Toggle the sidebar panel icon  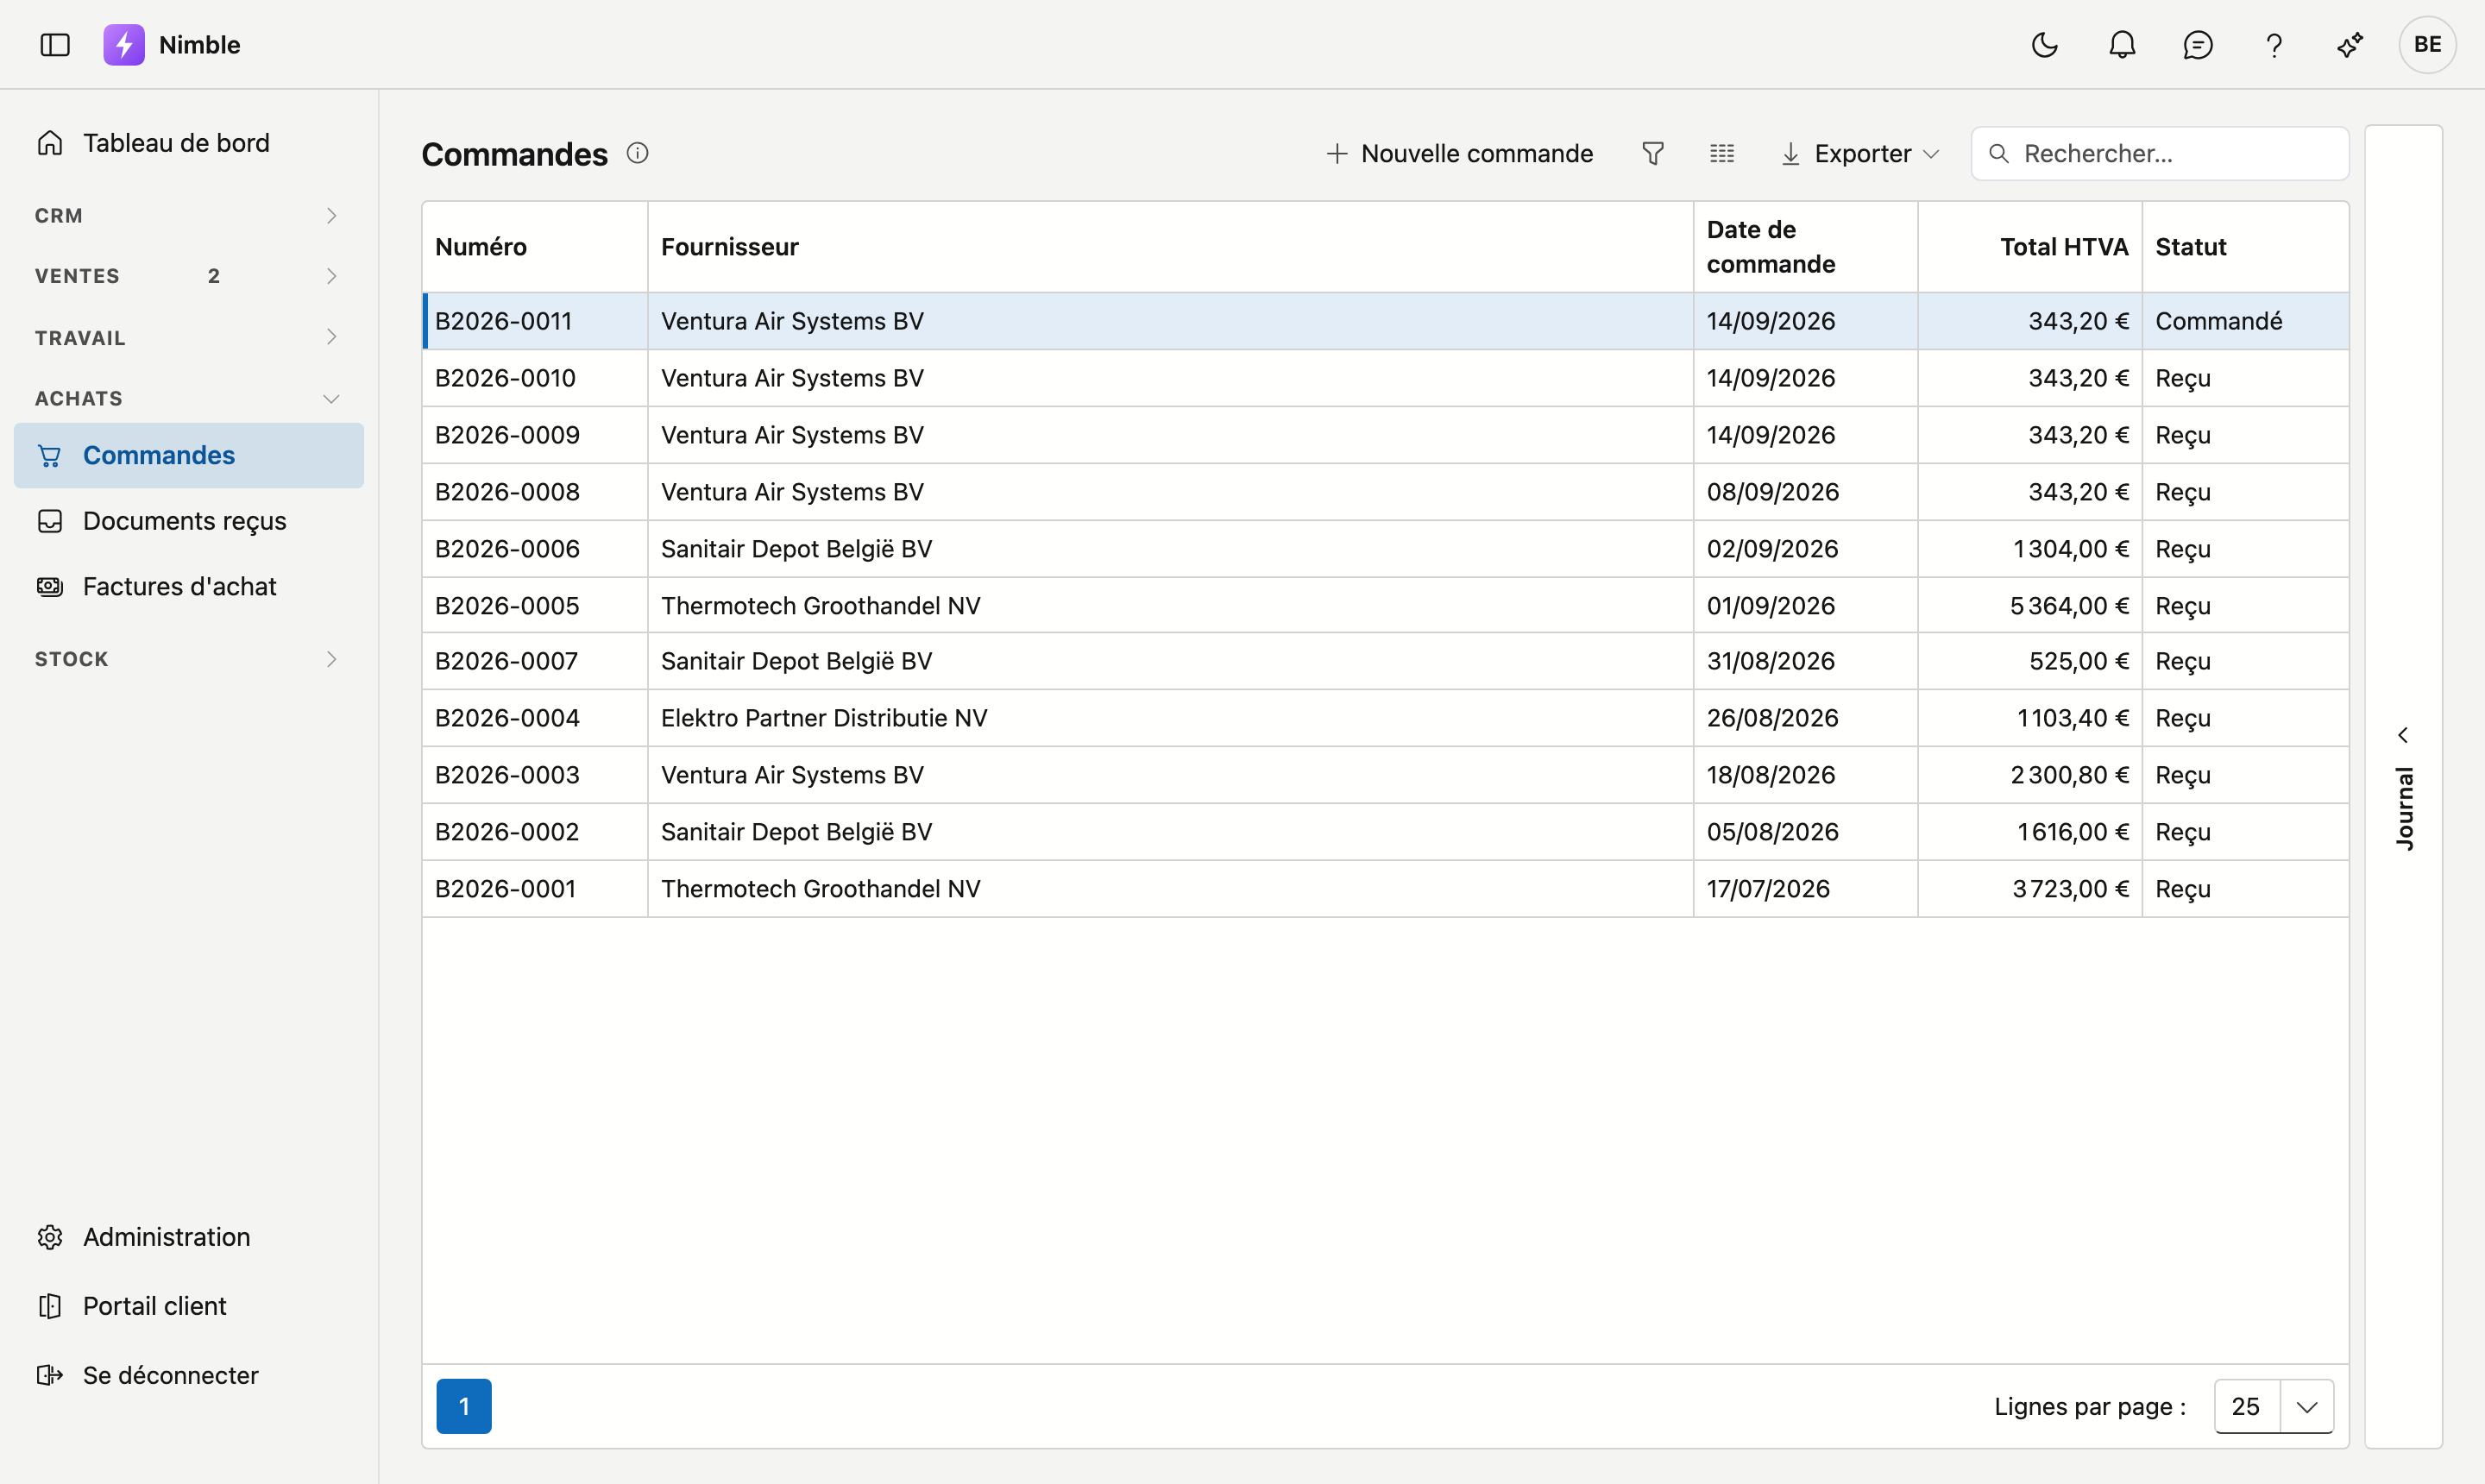point(55,45)
